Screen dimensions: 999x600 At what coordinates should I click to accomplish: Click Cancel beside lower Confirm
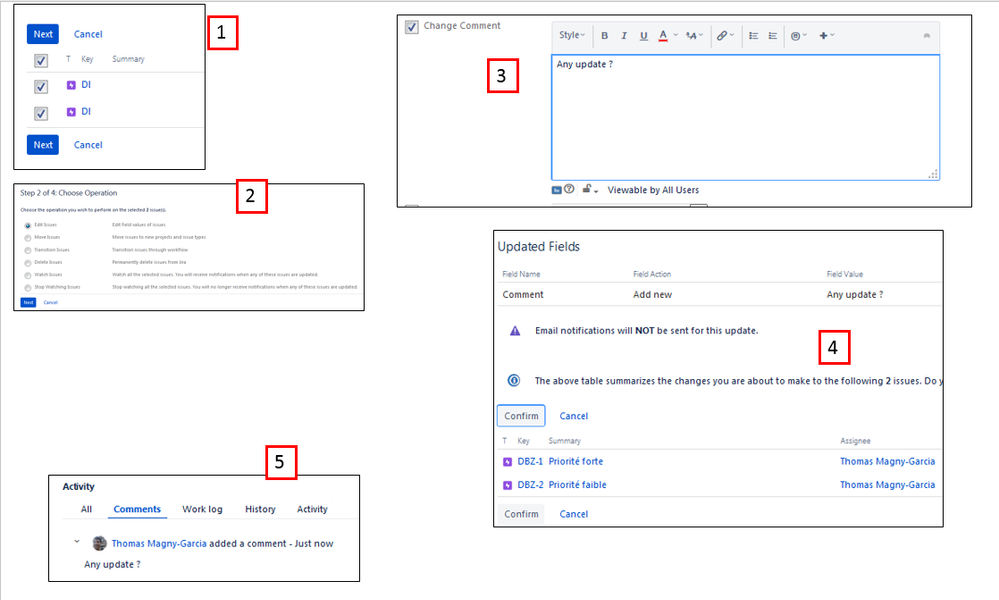point(573,514)
